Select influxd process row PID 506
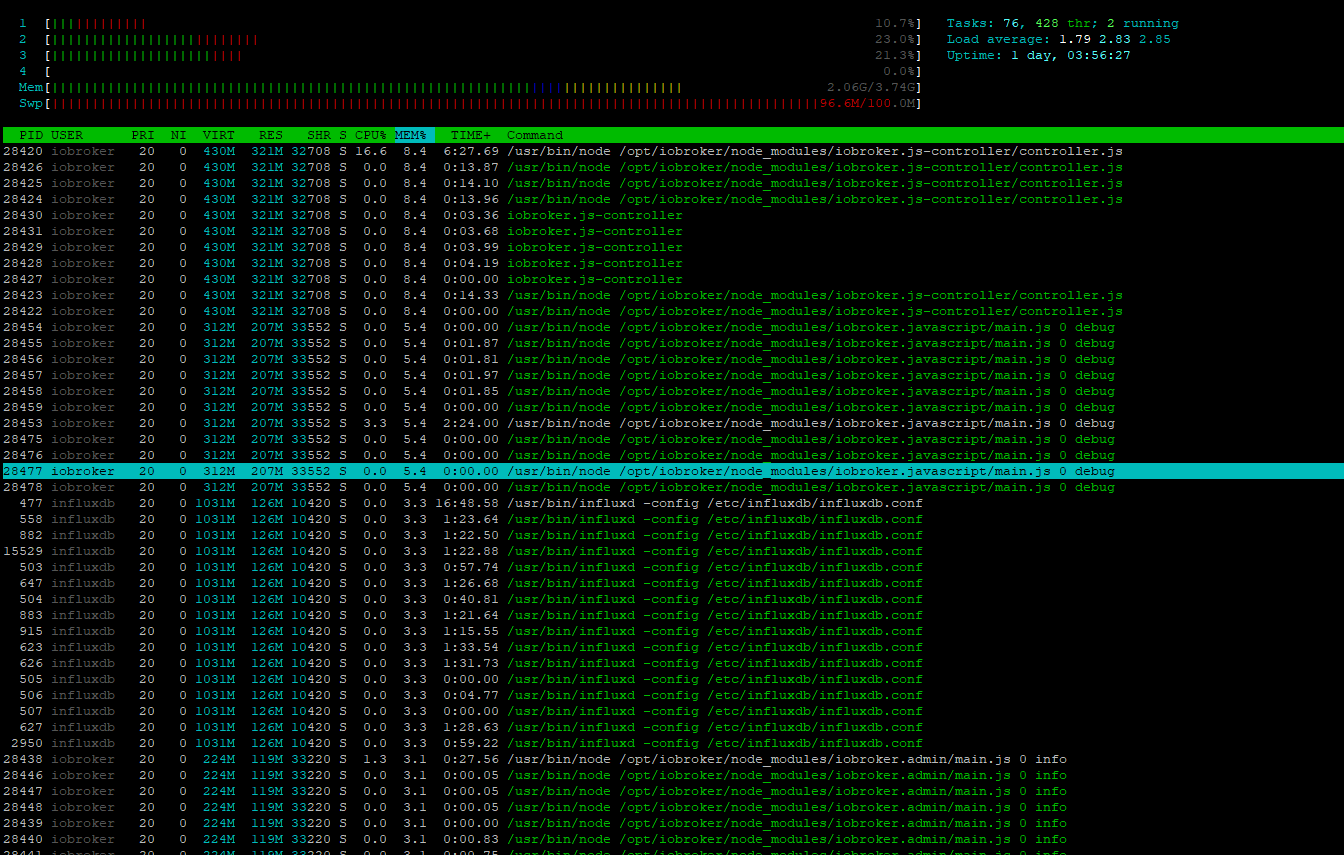Image resolution: width=1344 pixels, height=855 pixels. click(672, 695)
